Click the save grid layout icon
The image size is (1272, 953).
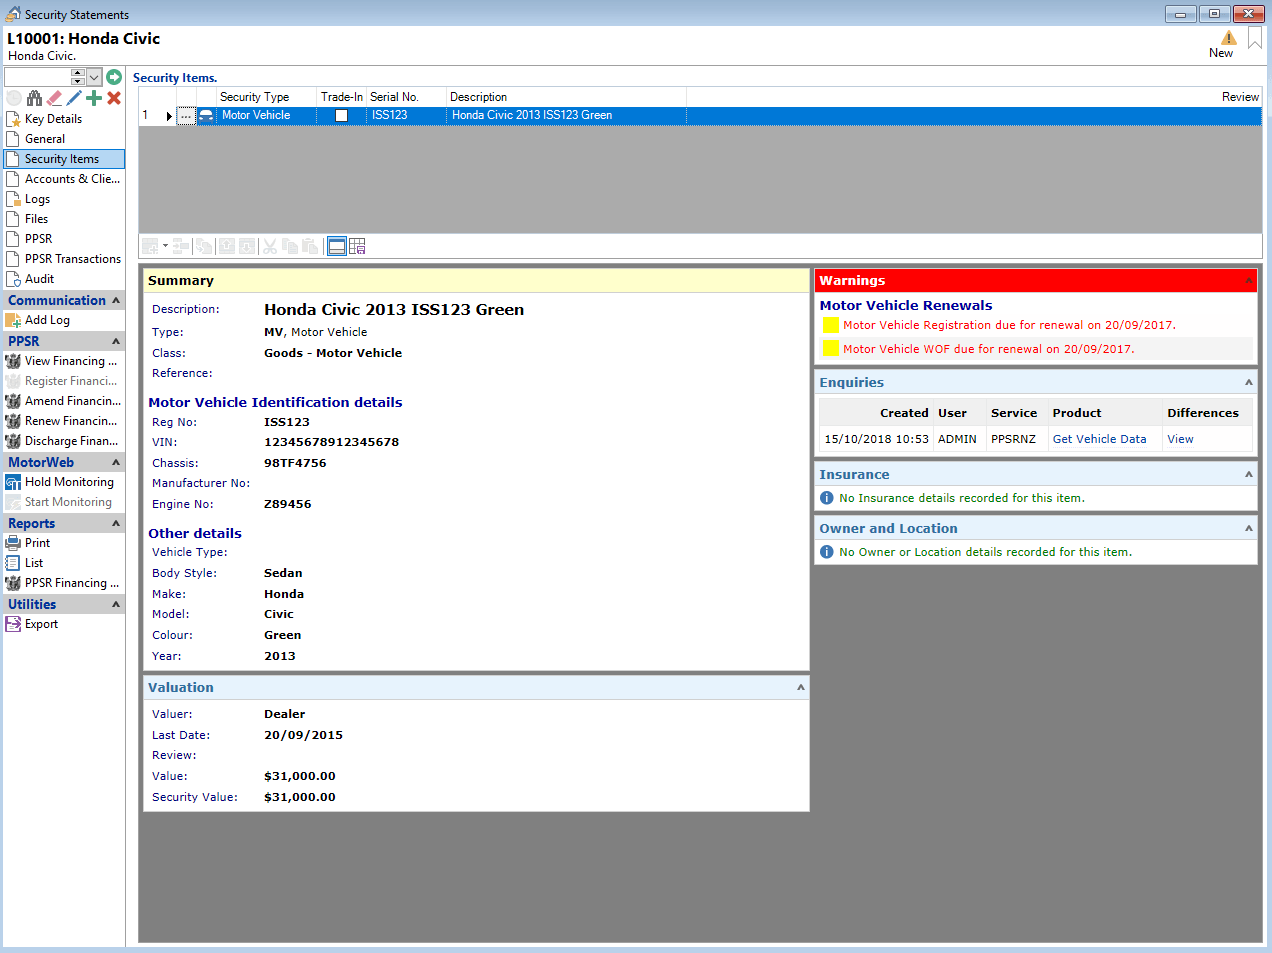coord(358,246)
